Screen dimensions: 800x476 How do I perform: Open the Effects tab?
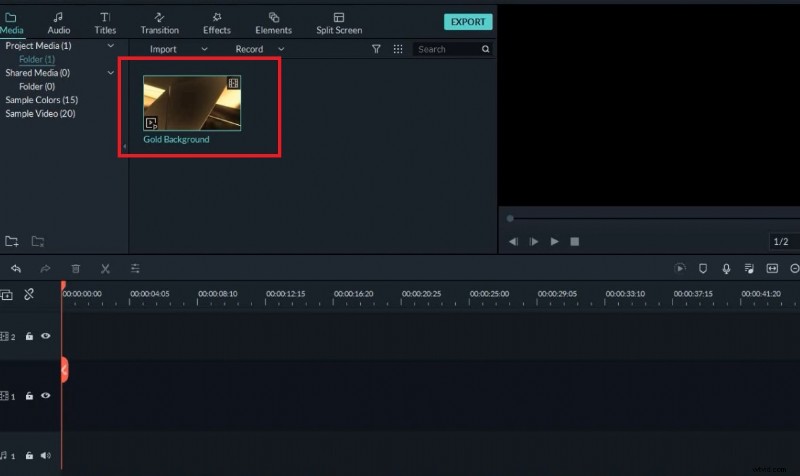217,23
